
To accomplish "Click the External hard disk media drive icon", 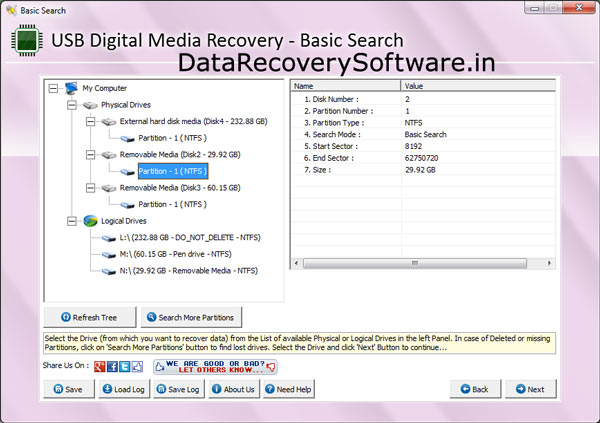I will pos(109,122).
